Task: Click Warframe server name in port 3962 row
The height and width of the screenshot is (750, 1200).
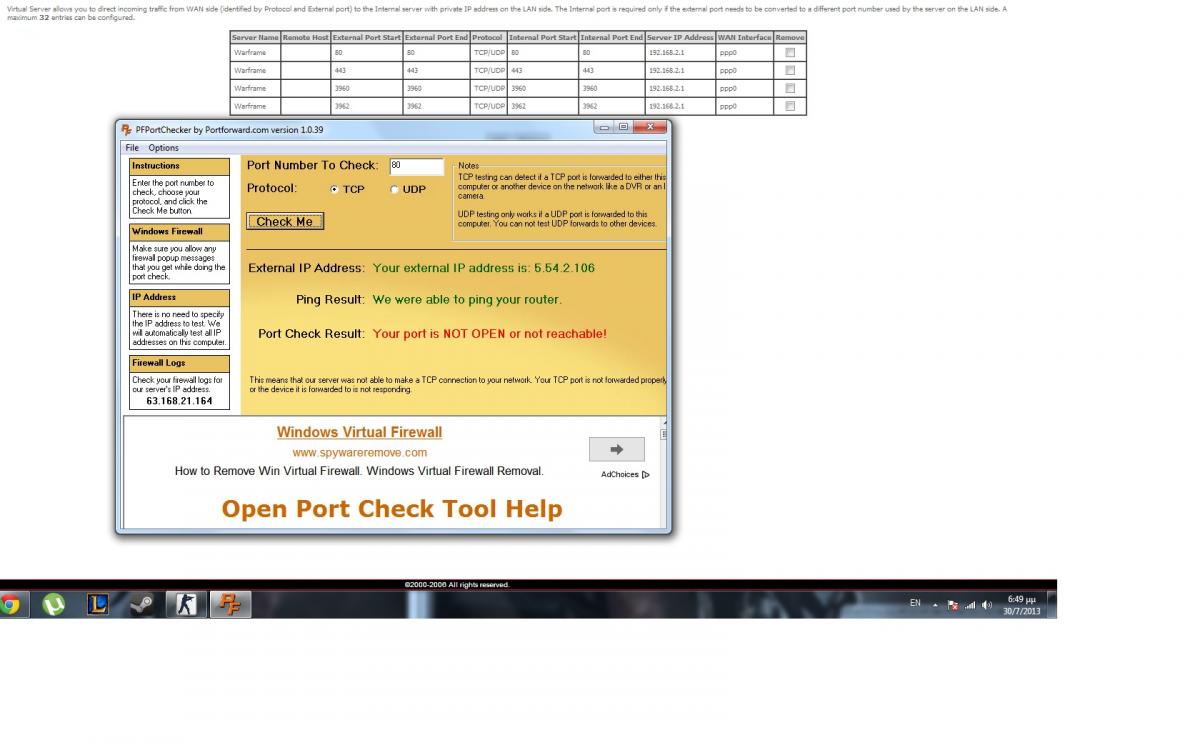Action: point(250,106)
